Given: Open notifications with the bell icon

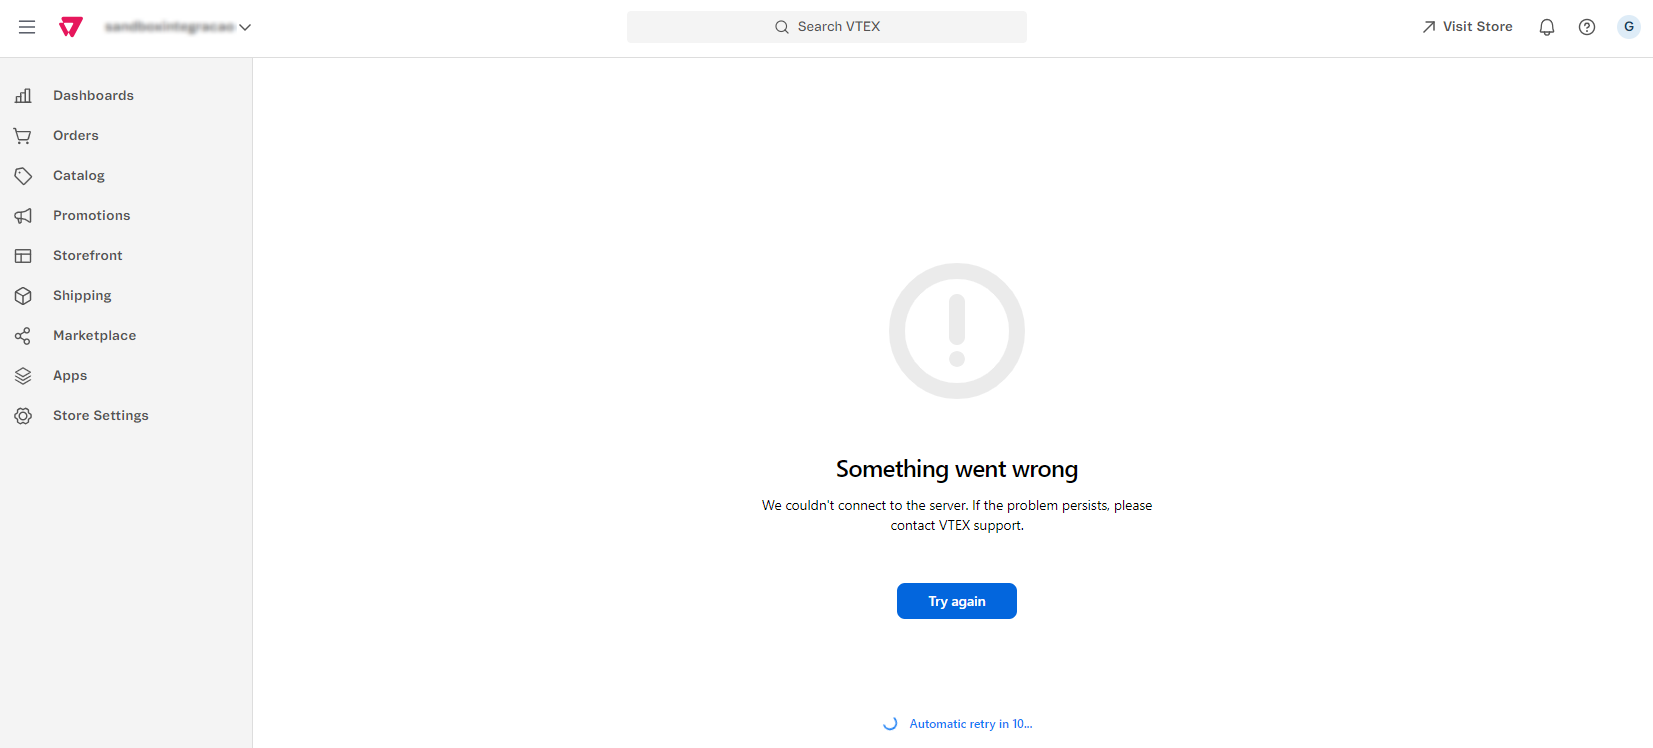Looking at the screenshot, I should coord(1546,27).
